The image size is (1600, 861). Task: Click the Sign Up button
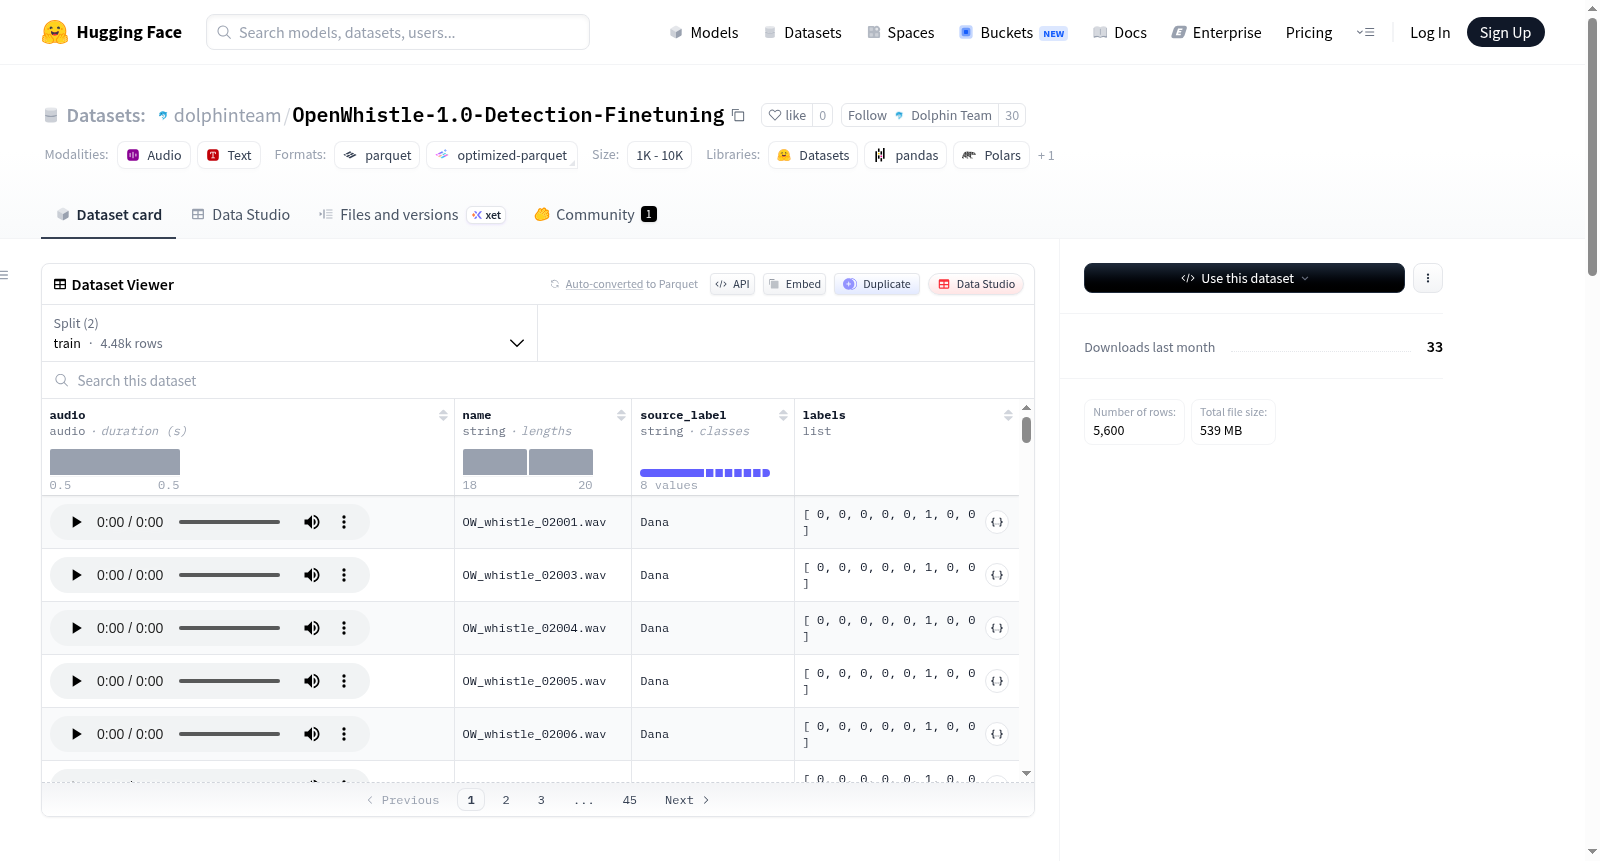point(1506,32)
